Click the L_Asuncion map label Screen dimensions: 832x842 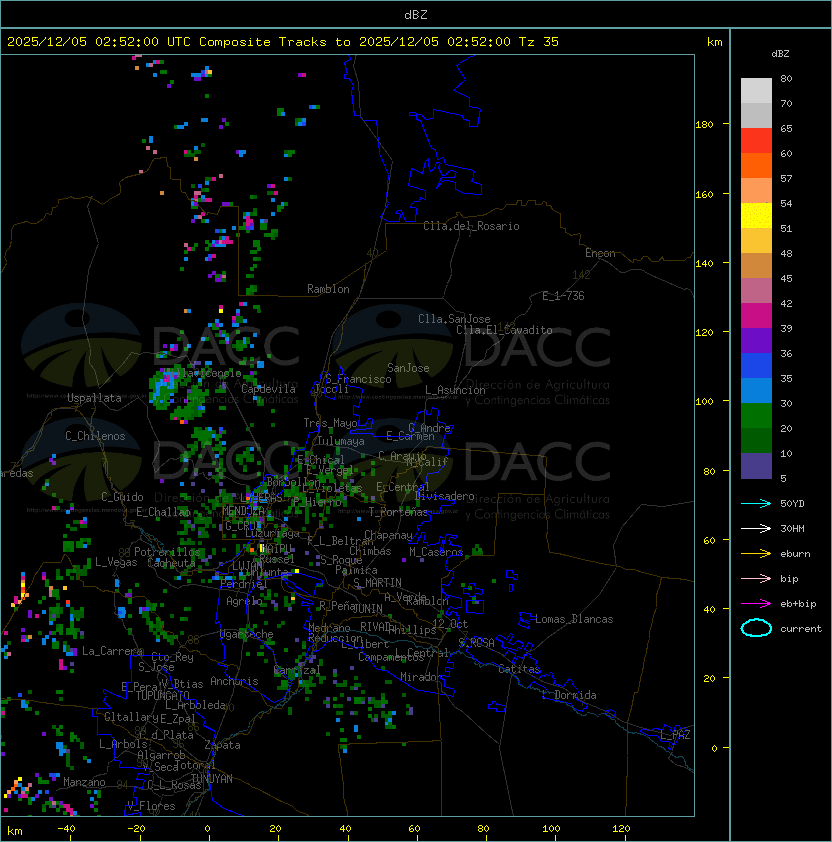(x=455, y=390)
